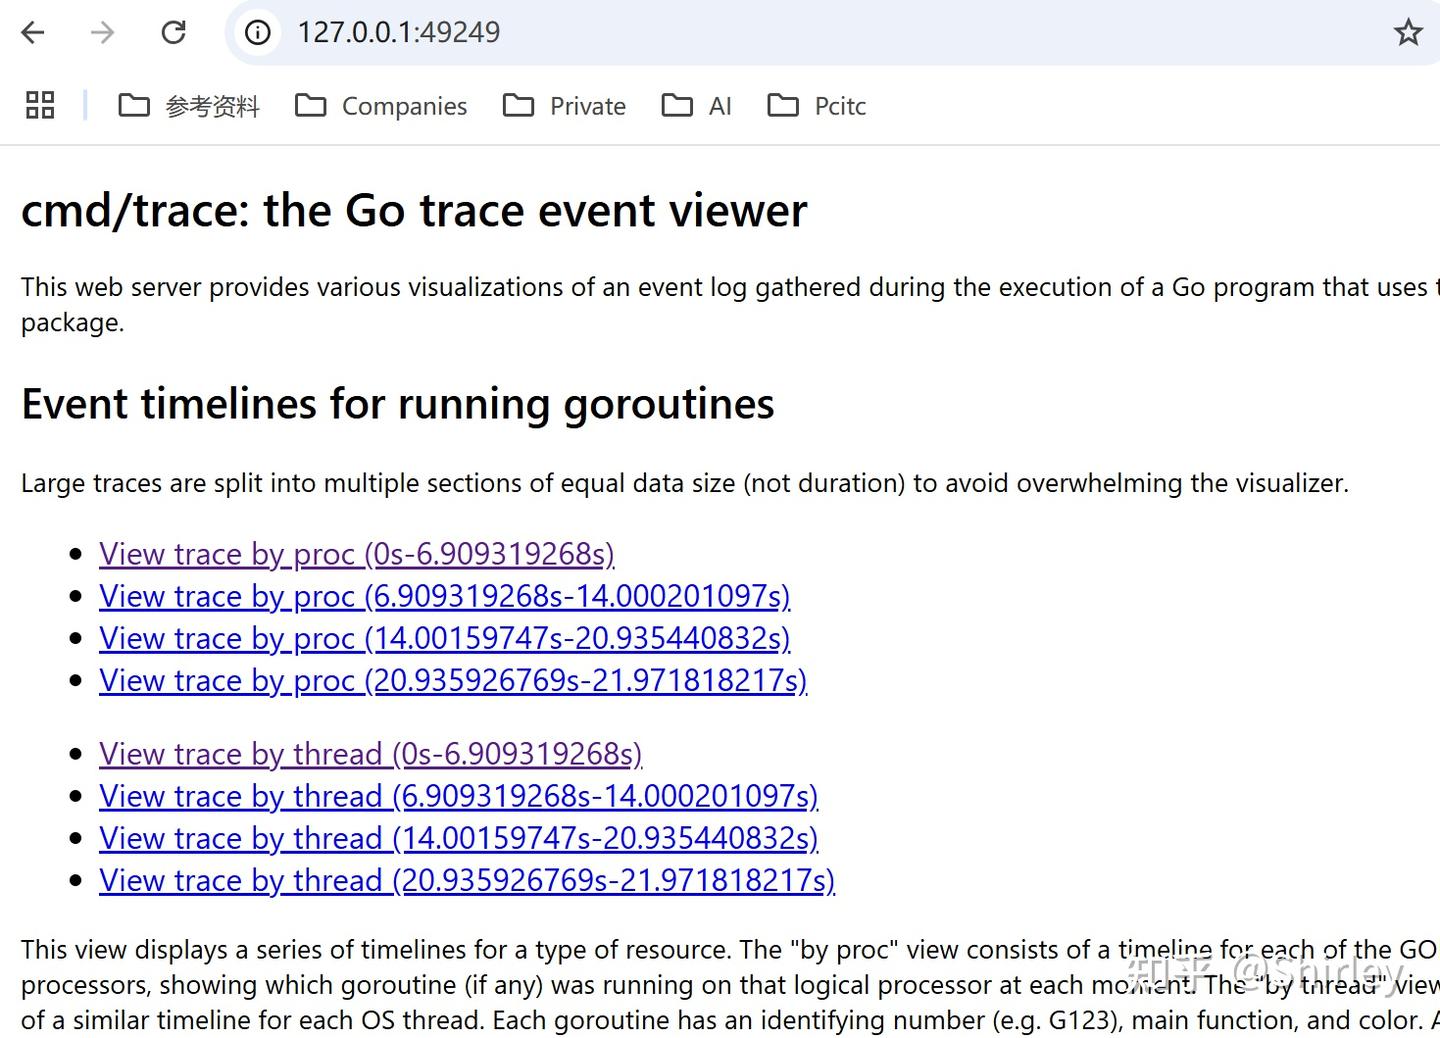The width and height of the screenshot is (1440, 1038).
Task: Click the site information icon
Action: pos(258,33)
